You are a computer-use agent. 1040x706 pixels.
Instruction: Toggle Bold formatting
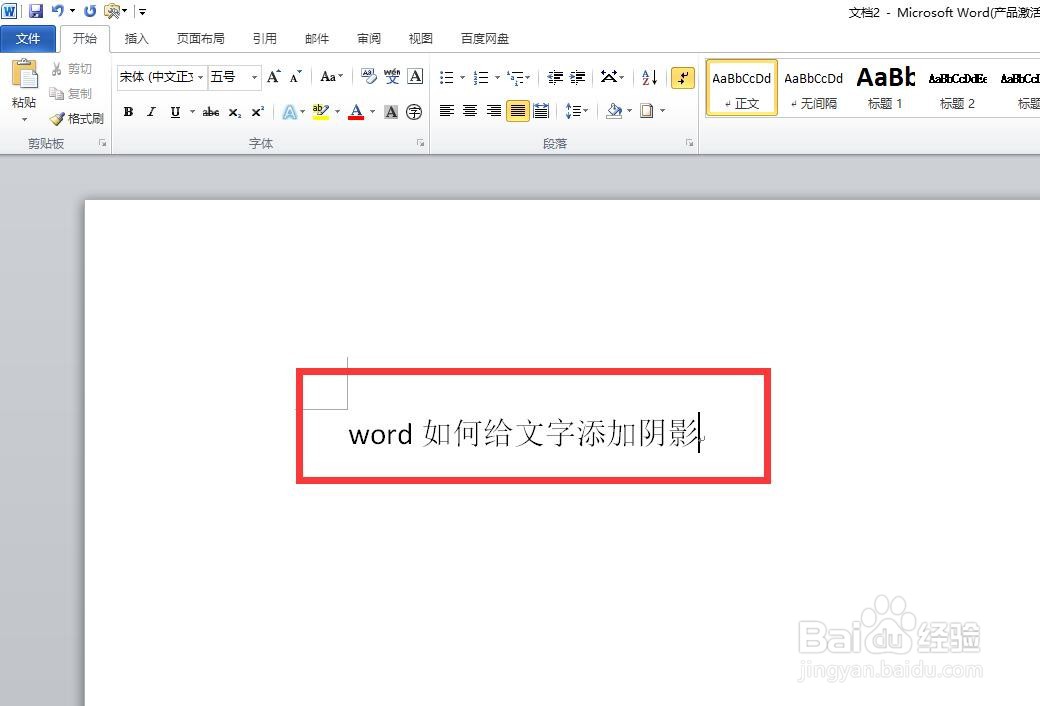pos(129,112)
